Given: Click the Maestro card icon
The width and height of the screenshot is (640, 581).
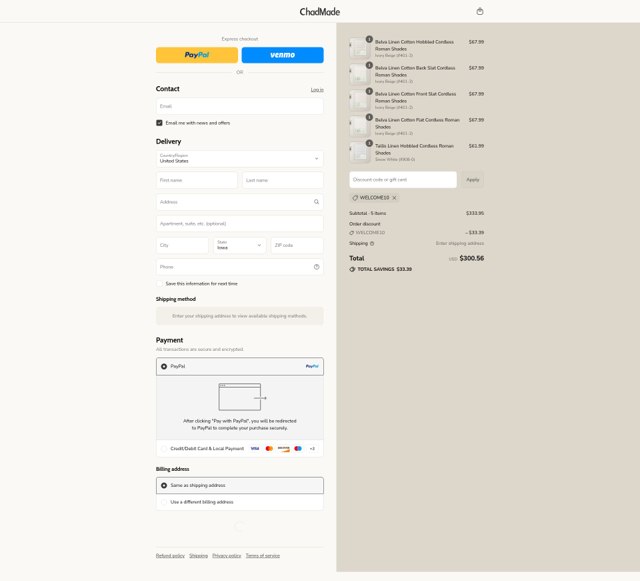Looking at the screenshot, I should (298, 448).
